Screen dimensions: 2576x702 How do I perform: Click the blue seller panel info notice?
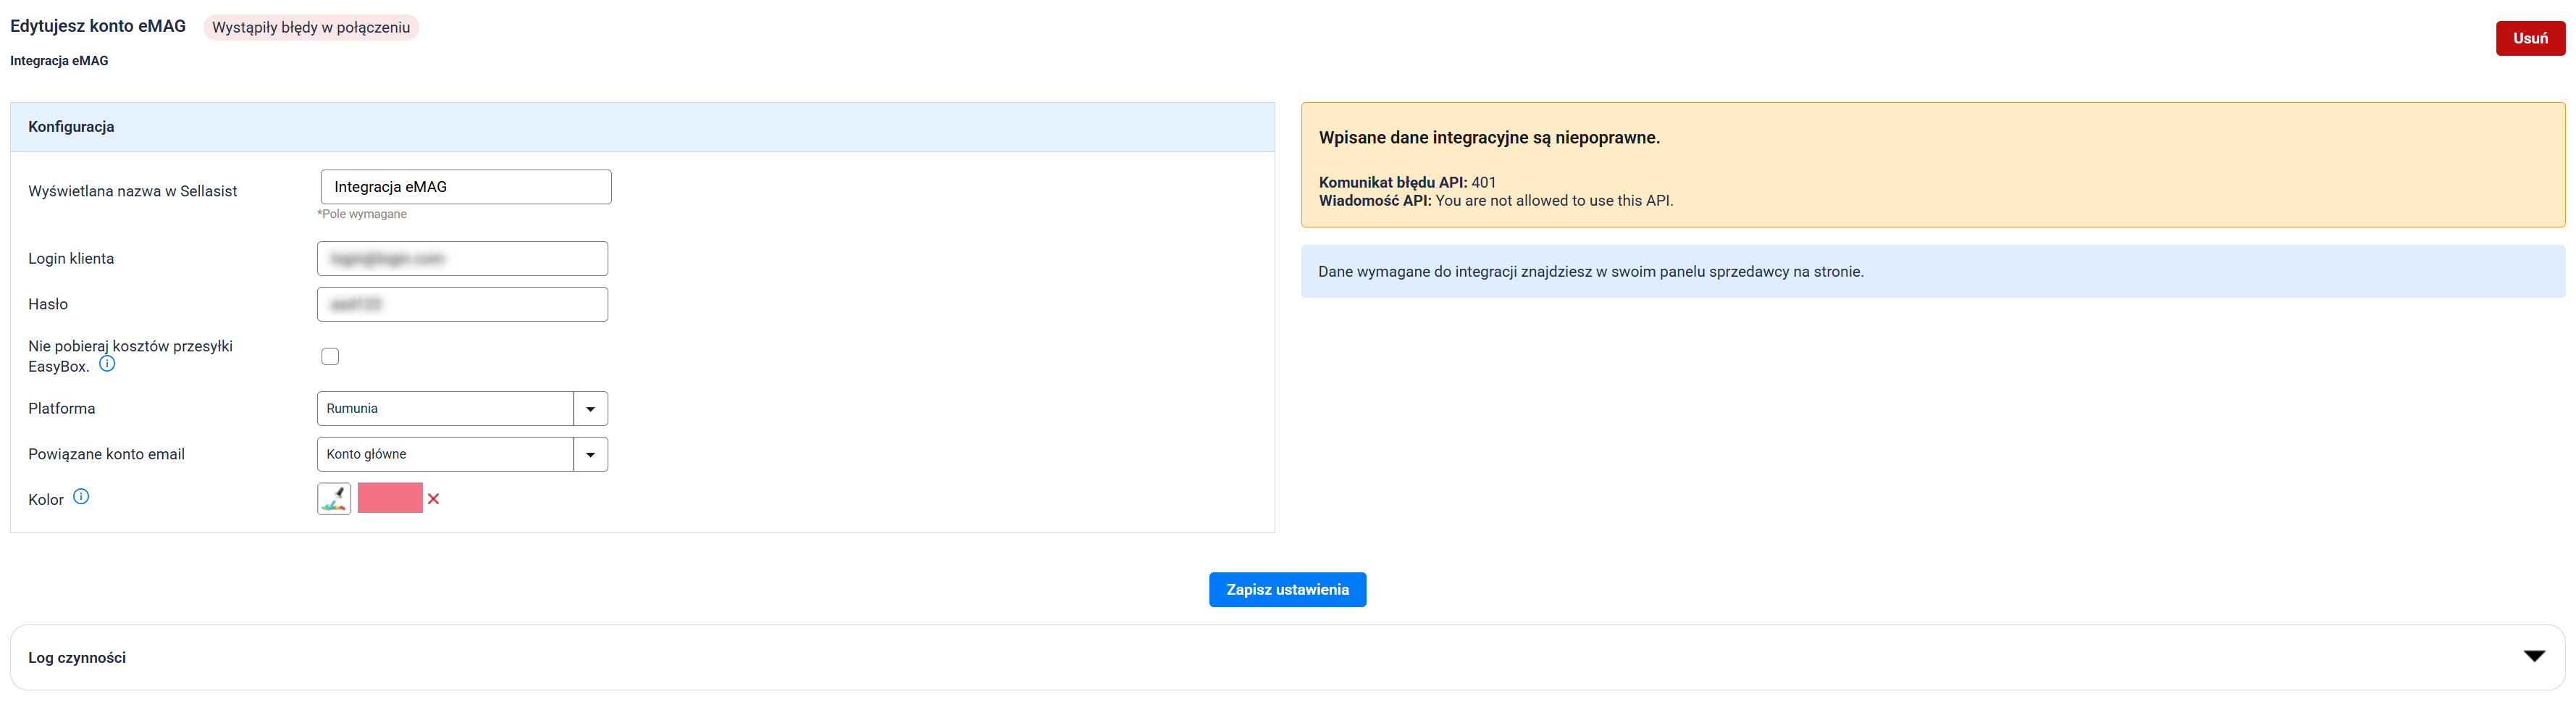point(1932,271)
